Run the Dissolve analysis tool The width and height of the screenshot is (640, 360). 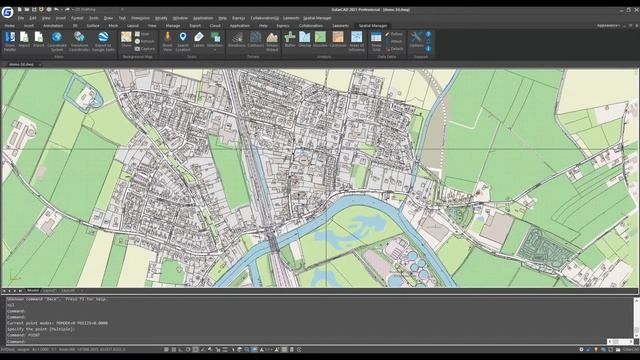tap(320, 40)
